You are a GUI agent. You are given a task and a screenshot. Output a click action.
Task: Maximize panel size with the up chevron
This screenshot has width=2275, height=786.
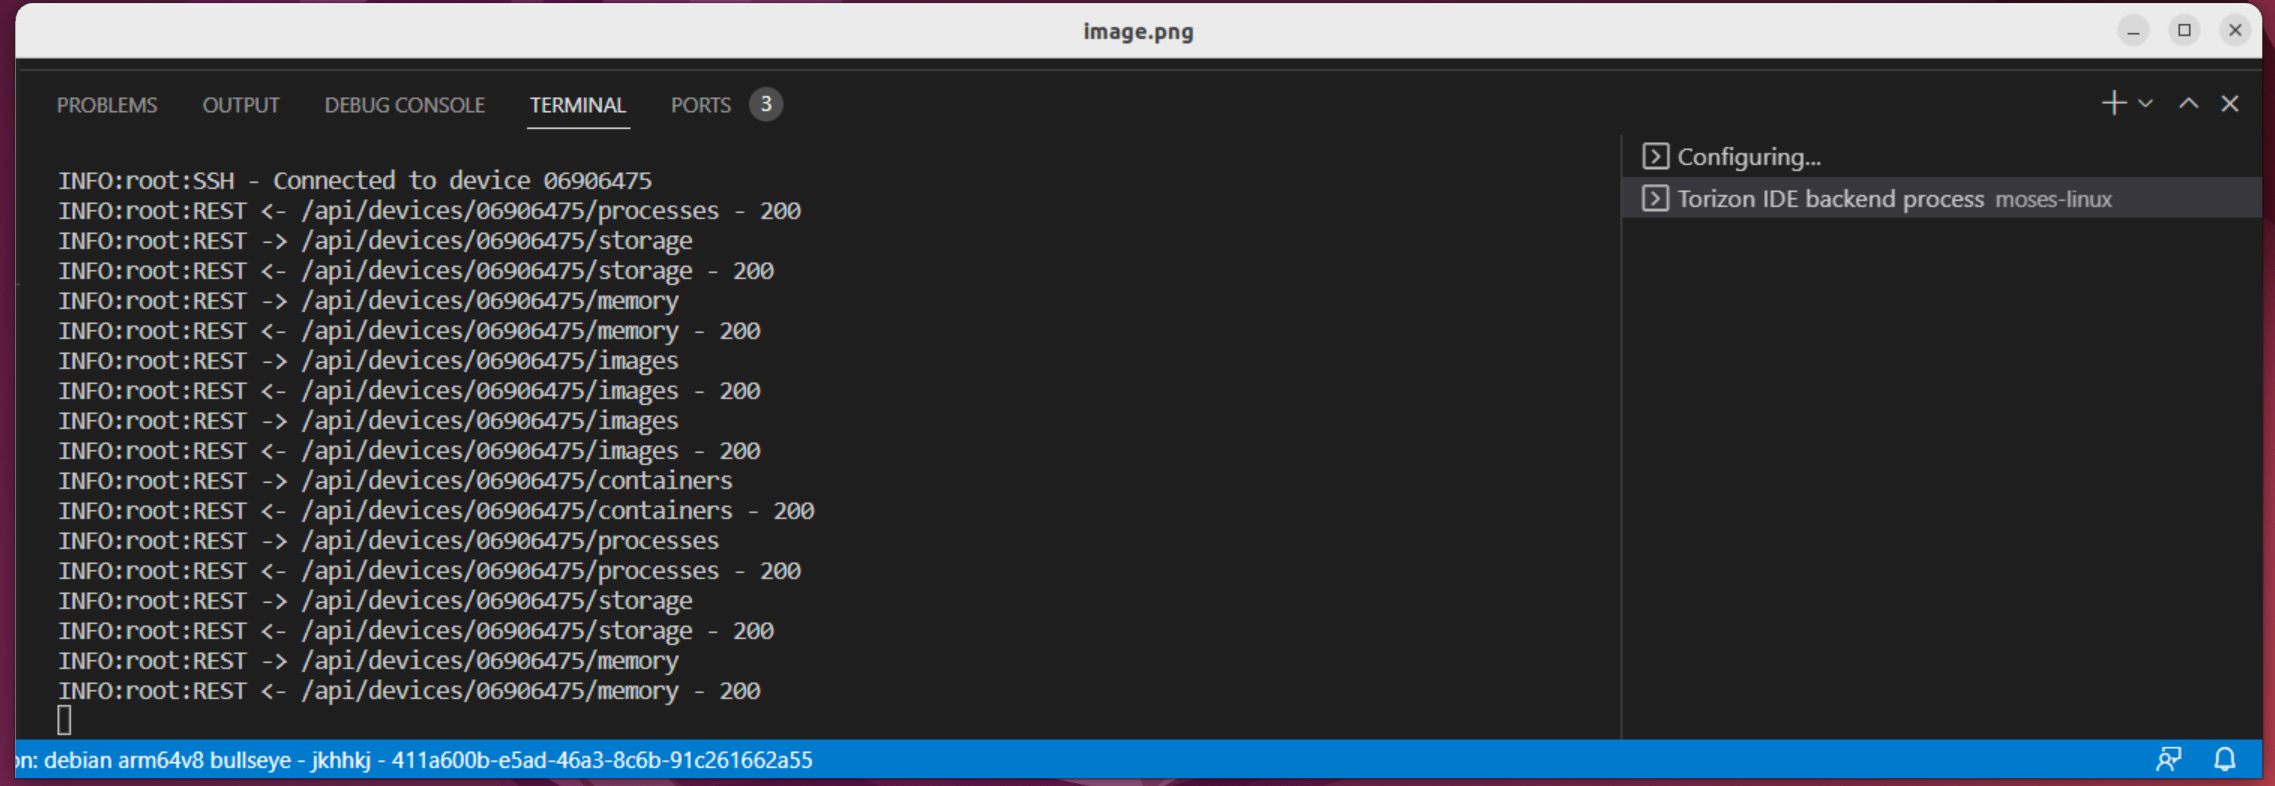click(x=2188, y=104)
